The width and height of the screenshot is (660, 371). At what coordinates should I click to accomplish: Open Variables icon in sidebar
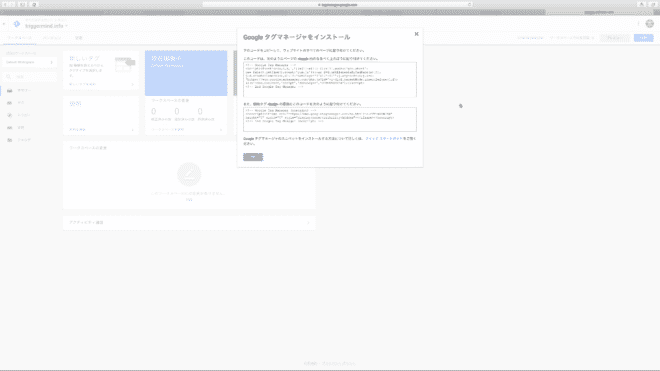[x=9, y=128]
